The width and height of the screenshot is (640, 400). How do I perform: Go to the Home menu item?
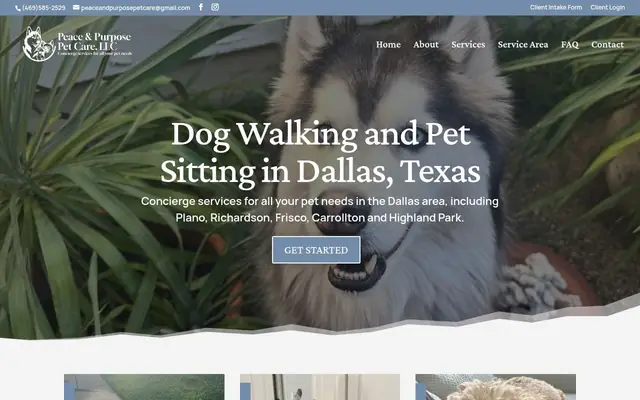(x=388, y=44)
